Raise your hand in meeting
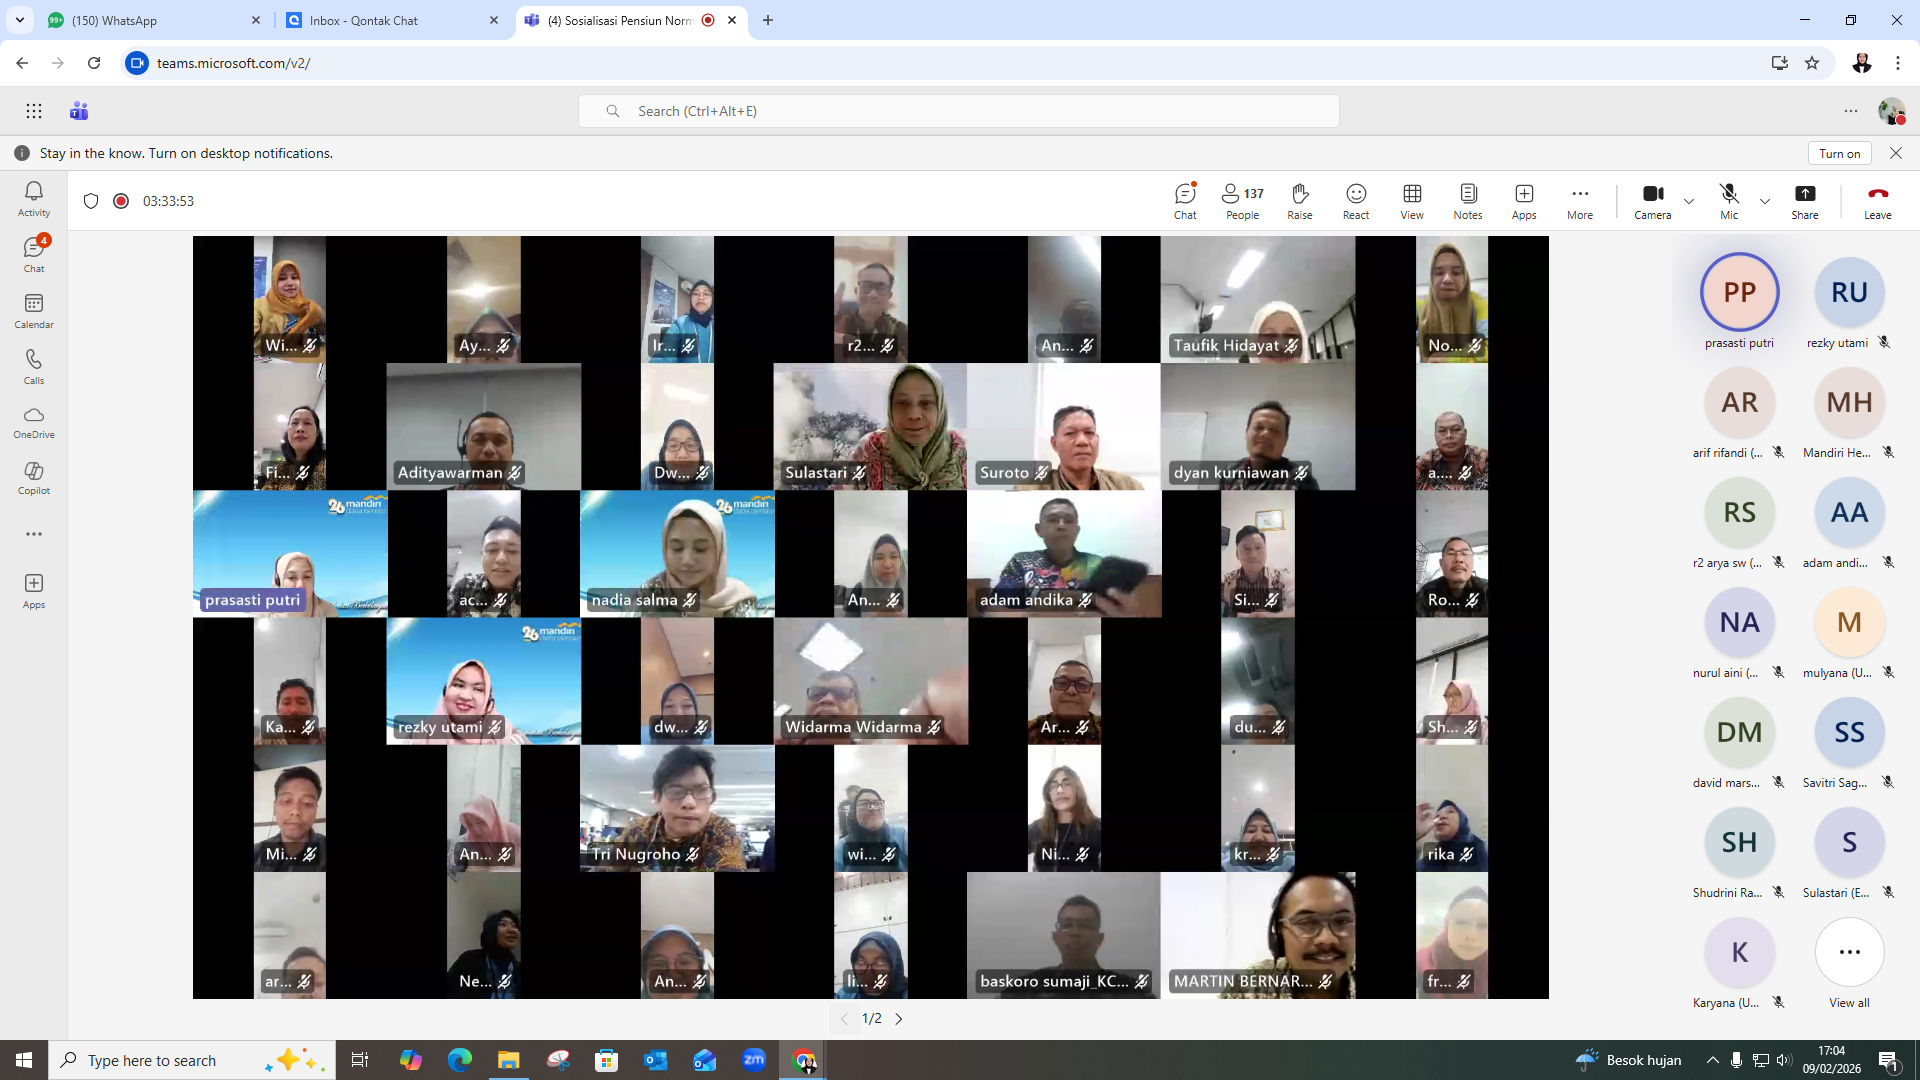Screen dimensions: 1920x1080 (1299, 201)
